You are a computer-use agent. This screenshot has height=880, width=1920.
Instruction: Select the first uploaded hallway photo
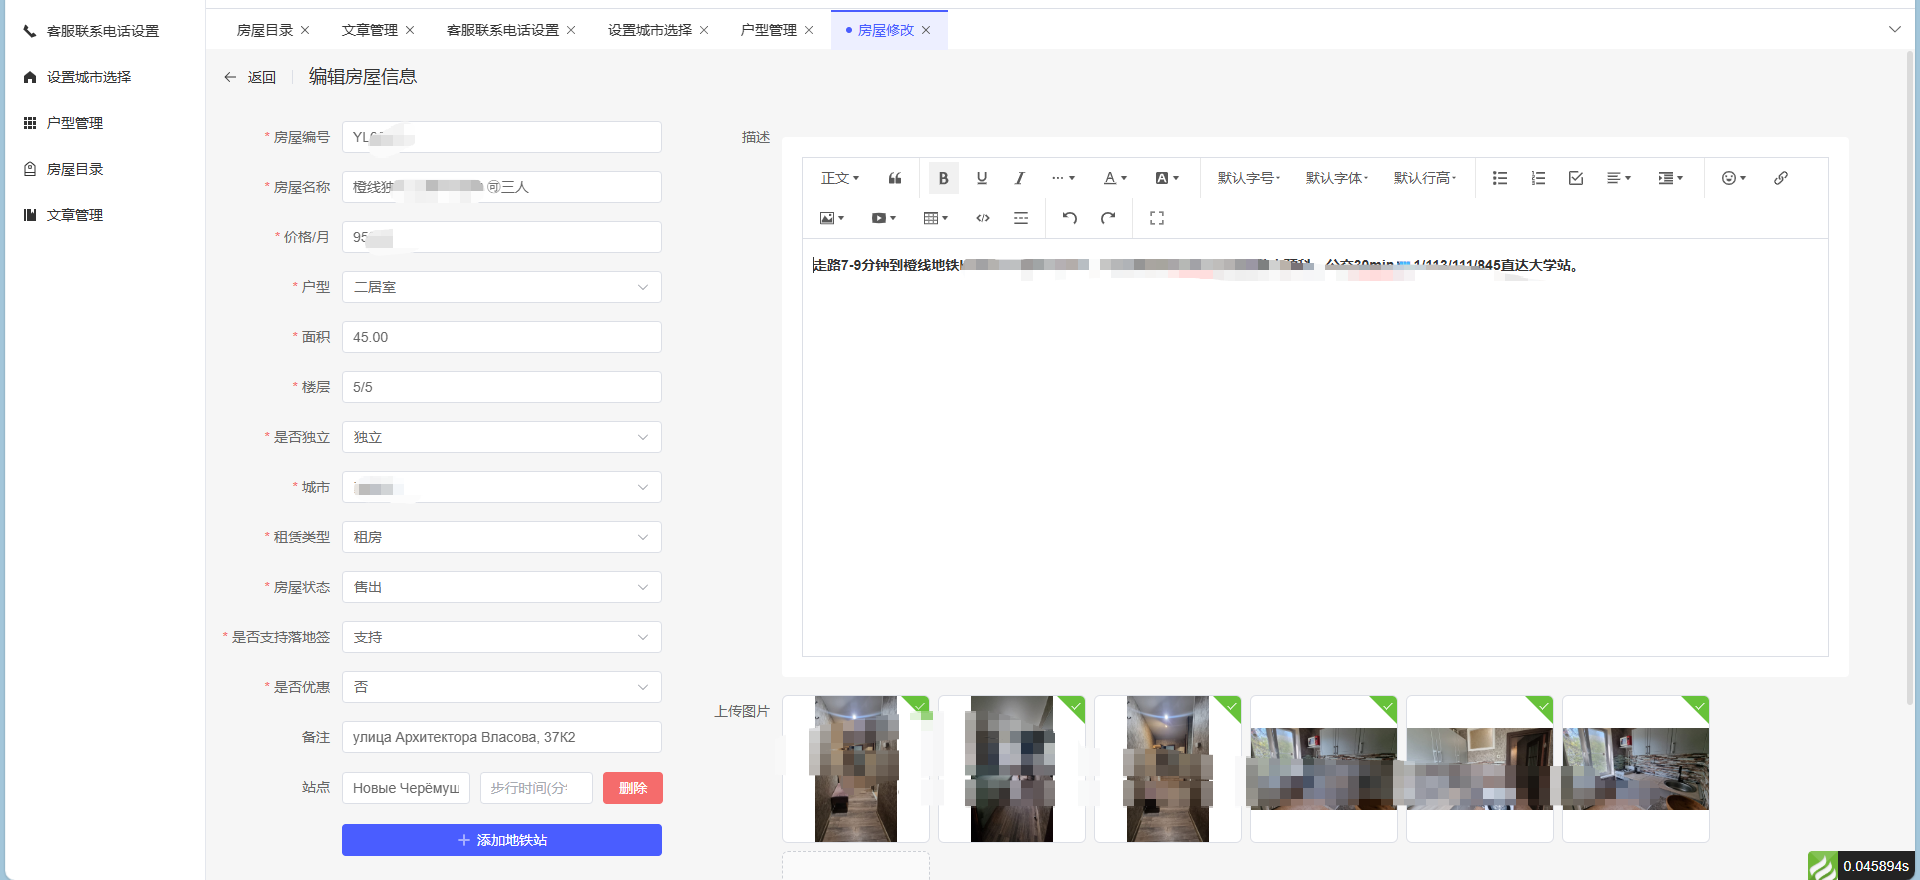(x=856, y=769)
